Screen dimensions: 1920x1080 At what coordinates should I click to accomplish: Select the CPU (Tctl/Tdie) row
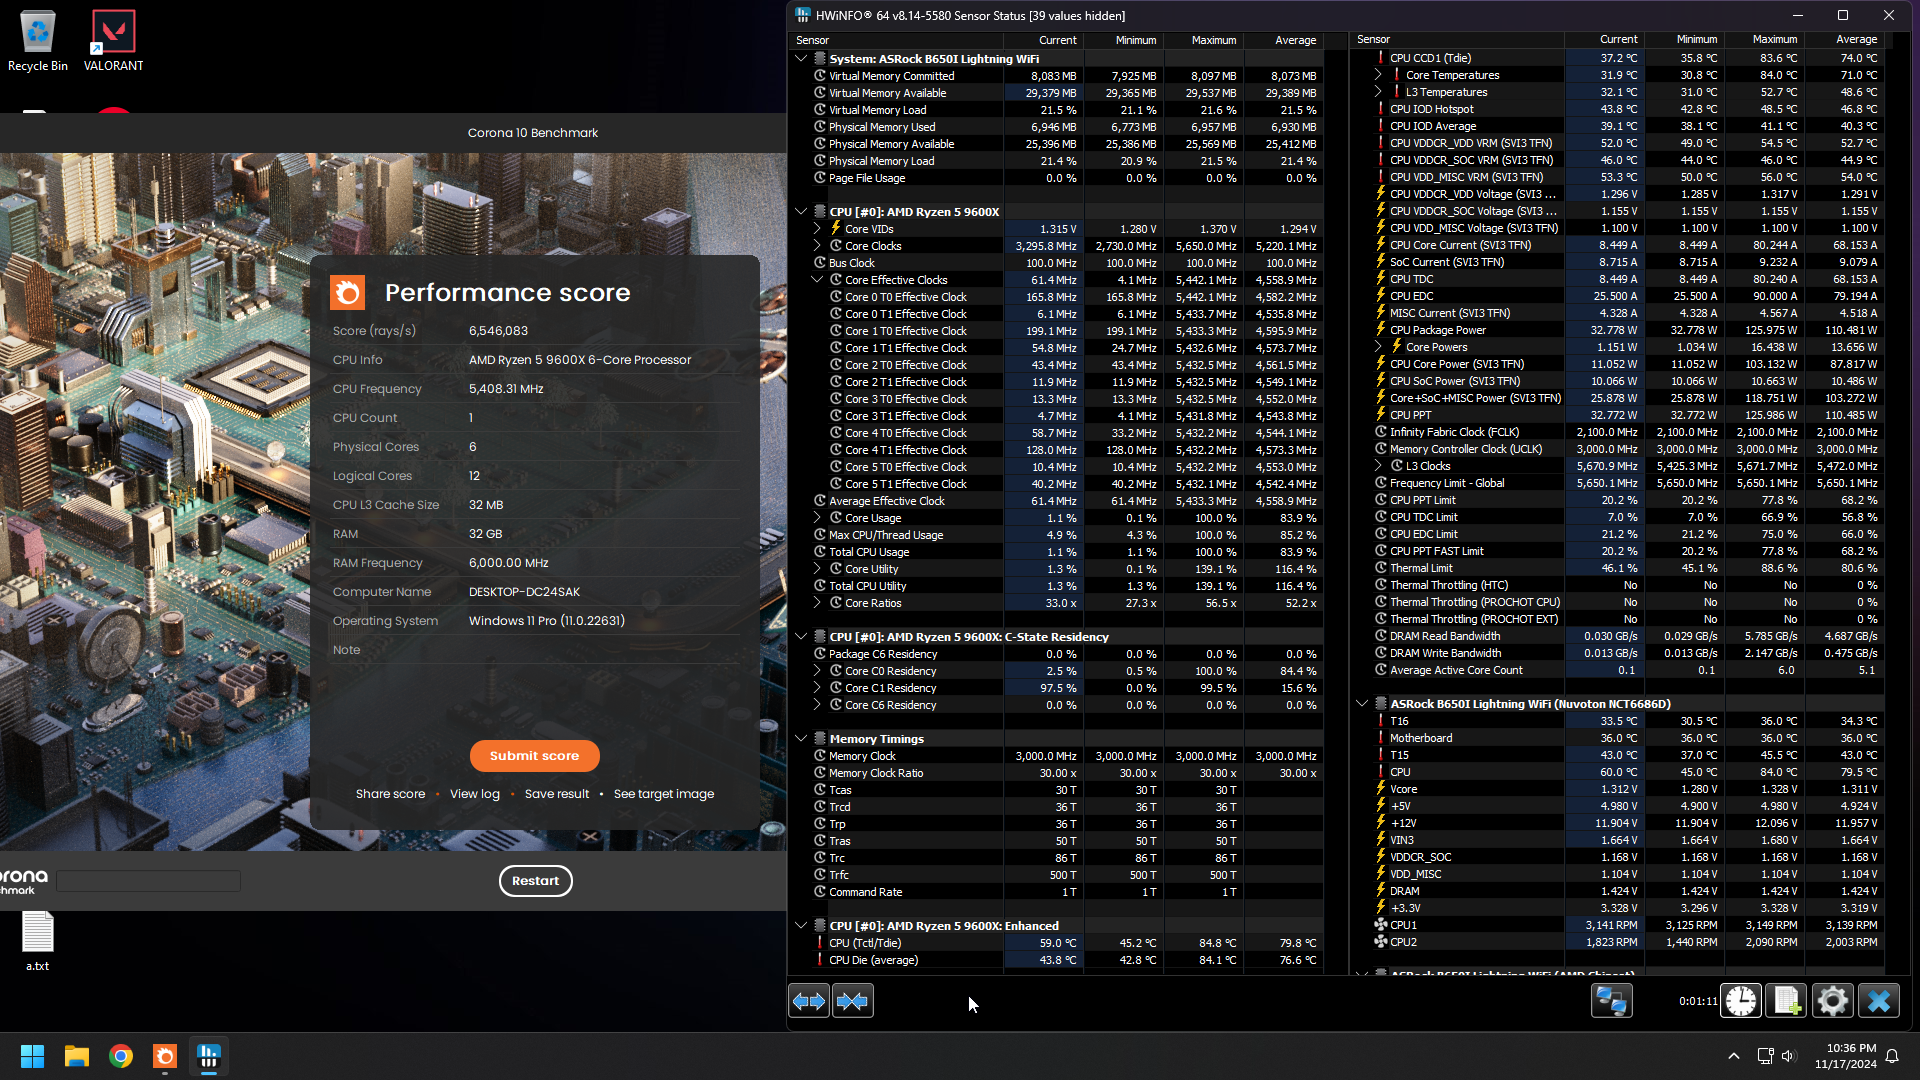[1056, 943]
